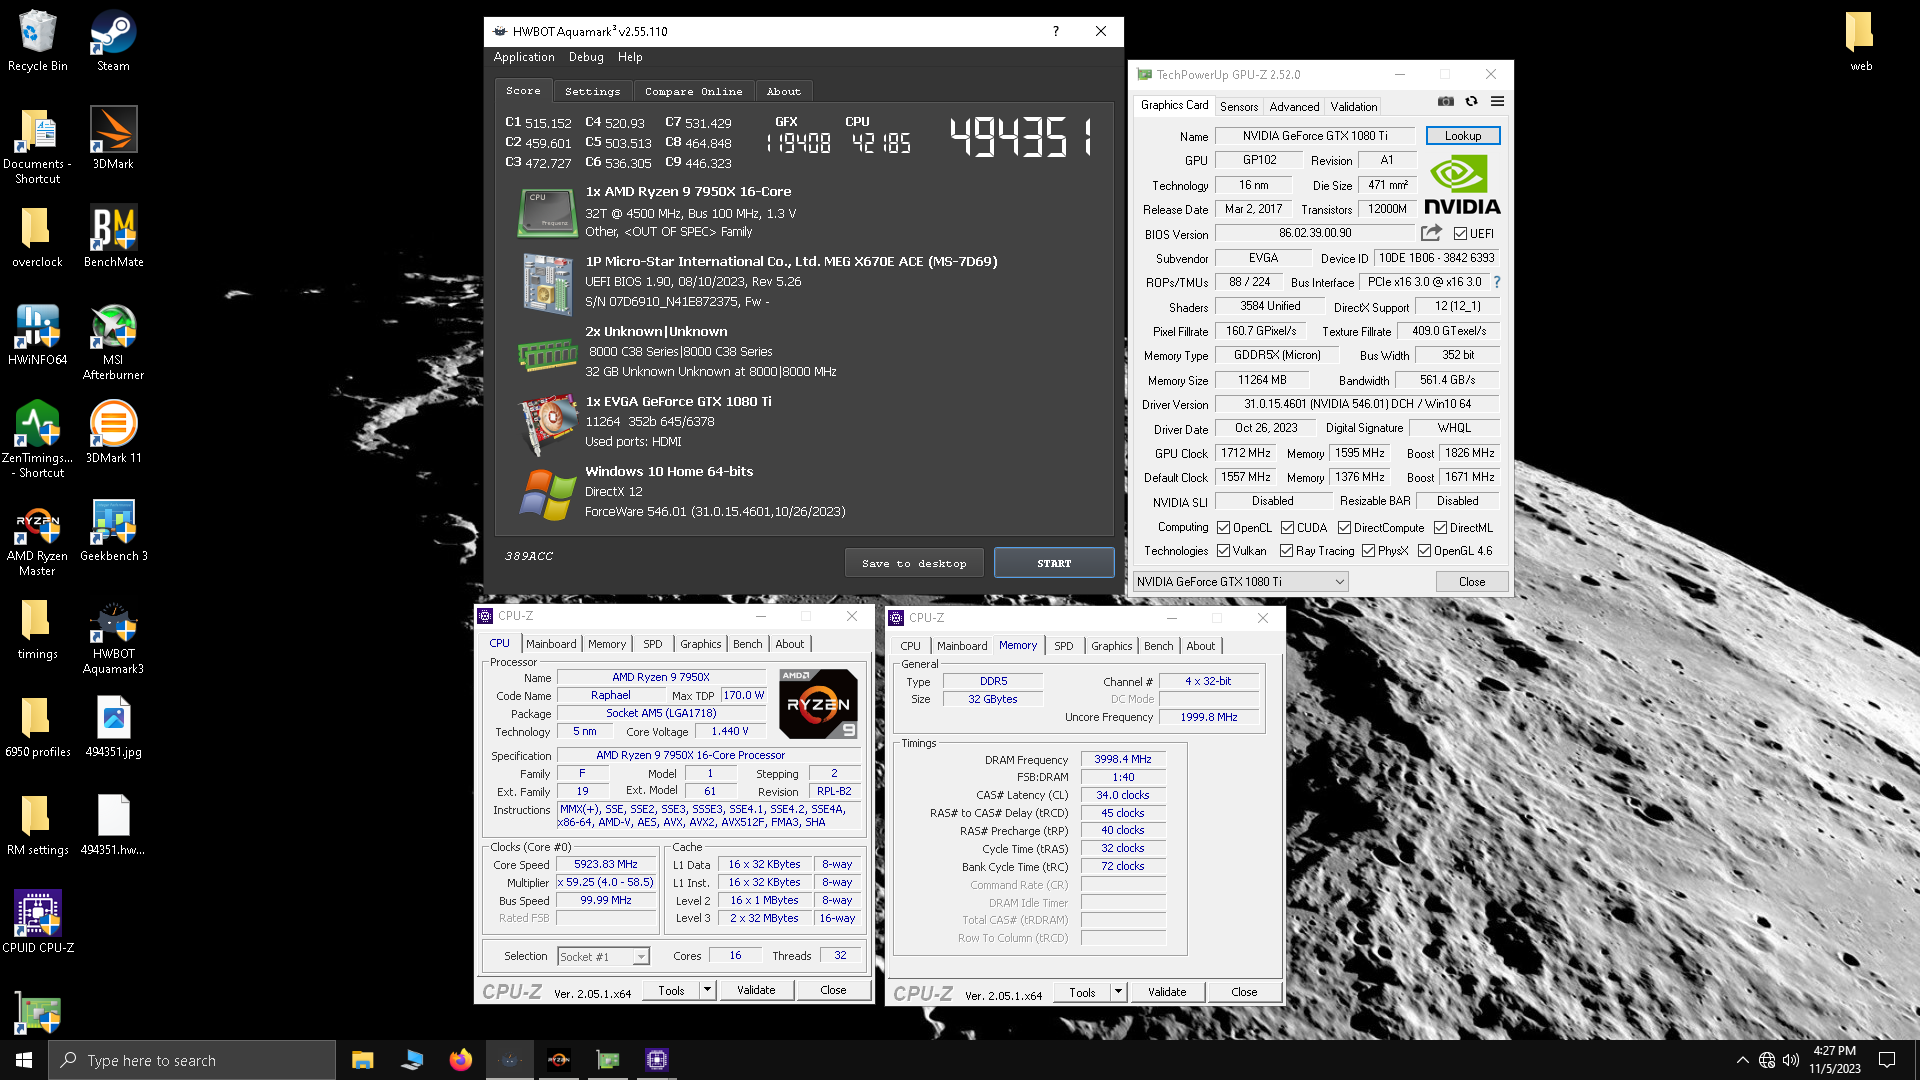Click the GPU-Z refresh icon

pos(1471,101)
